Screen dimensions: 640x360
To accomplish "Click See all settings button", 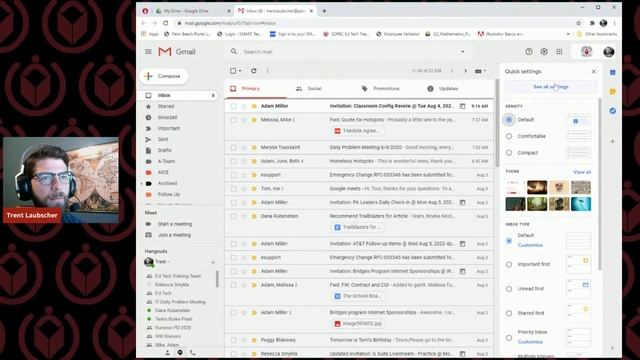I will click(x=551, y=87).
